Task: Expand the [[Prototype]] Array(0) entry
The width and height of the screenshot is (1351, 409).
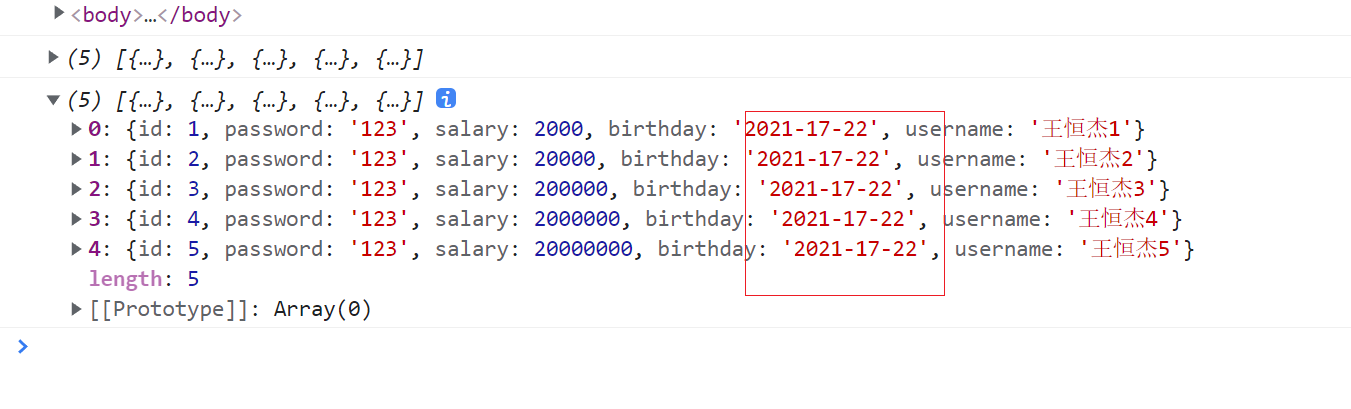Action: [77, 309]
